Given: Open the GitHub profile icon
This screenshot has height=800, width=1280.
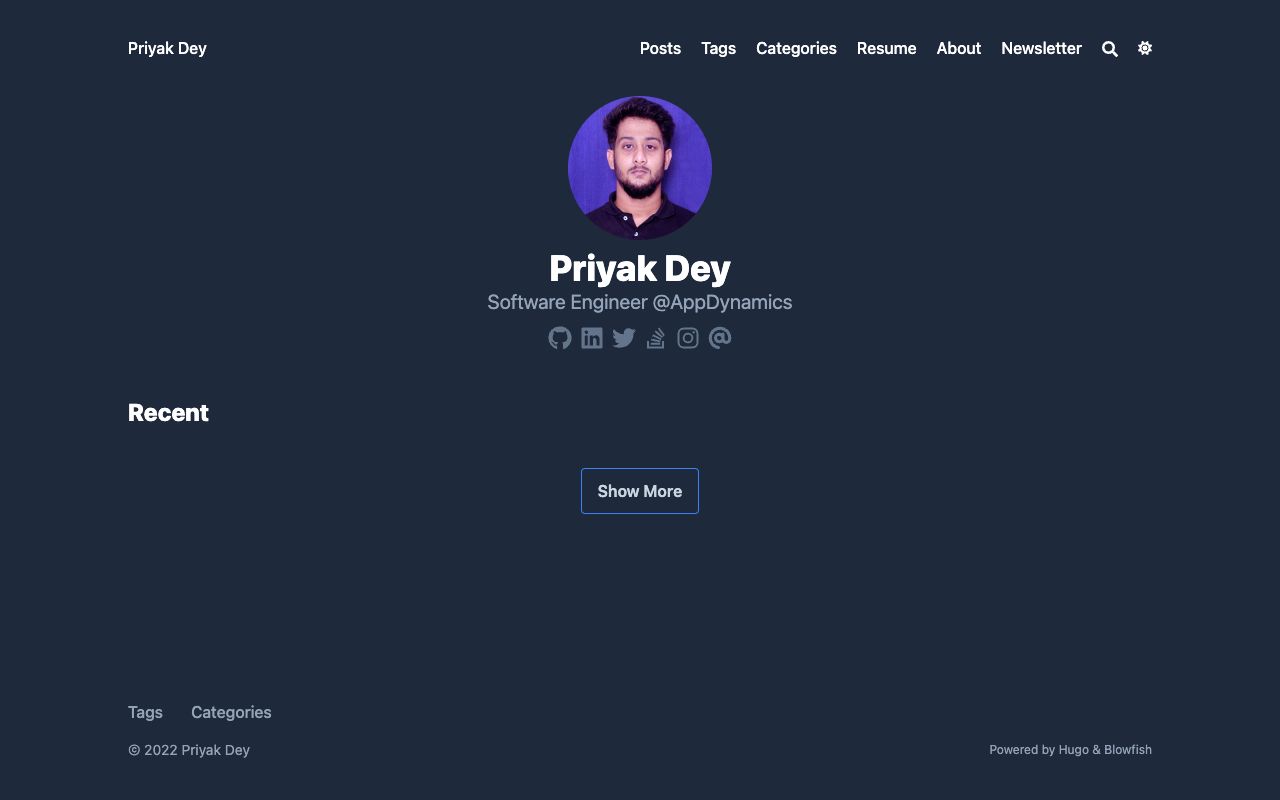Looking at the screenshot, I should [560, 338].
